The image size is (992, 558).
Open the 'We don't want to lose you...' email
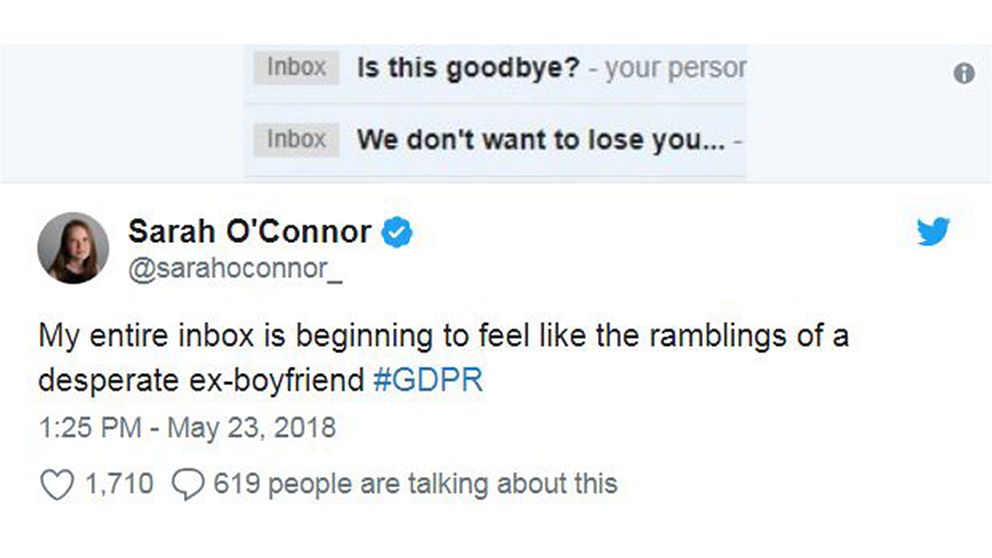click(x=541, y=139)
